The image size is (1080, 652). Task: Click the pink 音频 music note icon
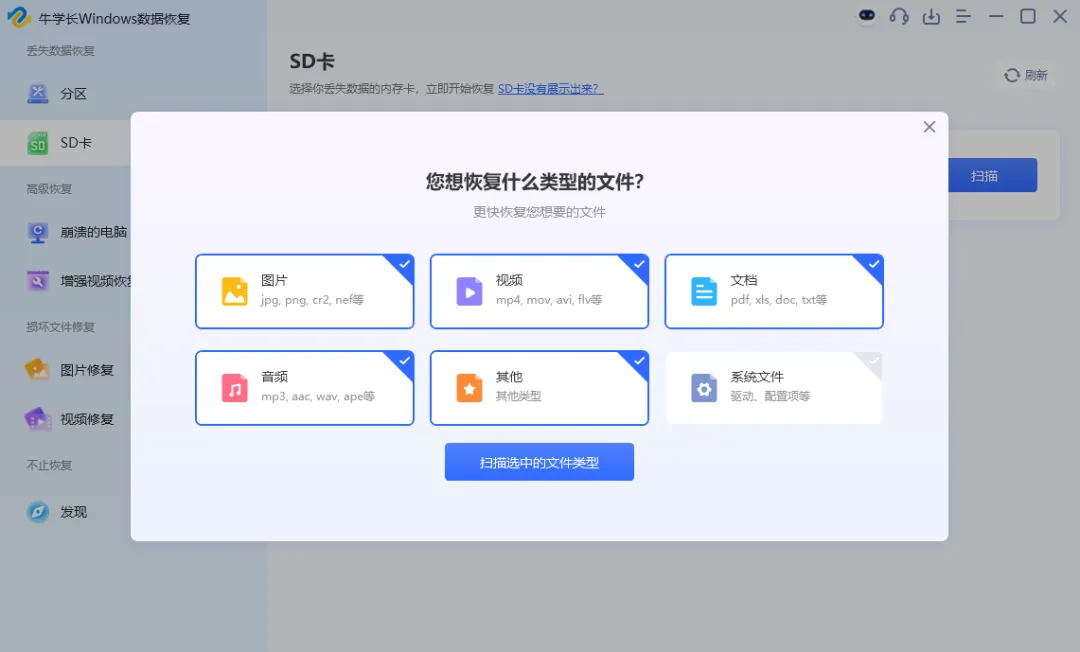pyautogui.click(x=234, y=388)
